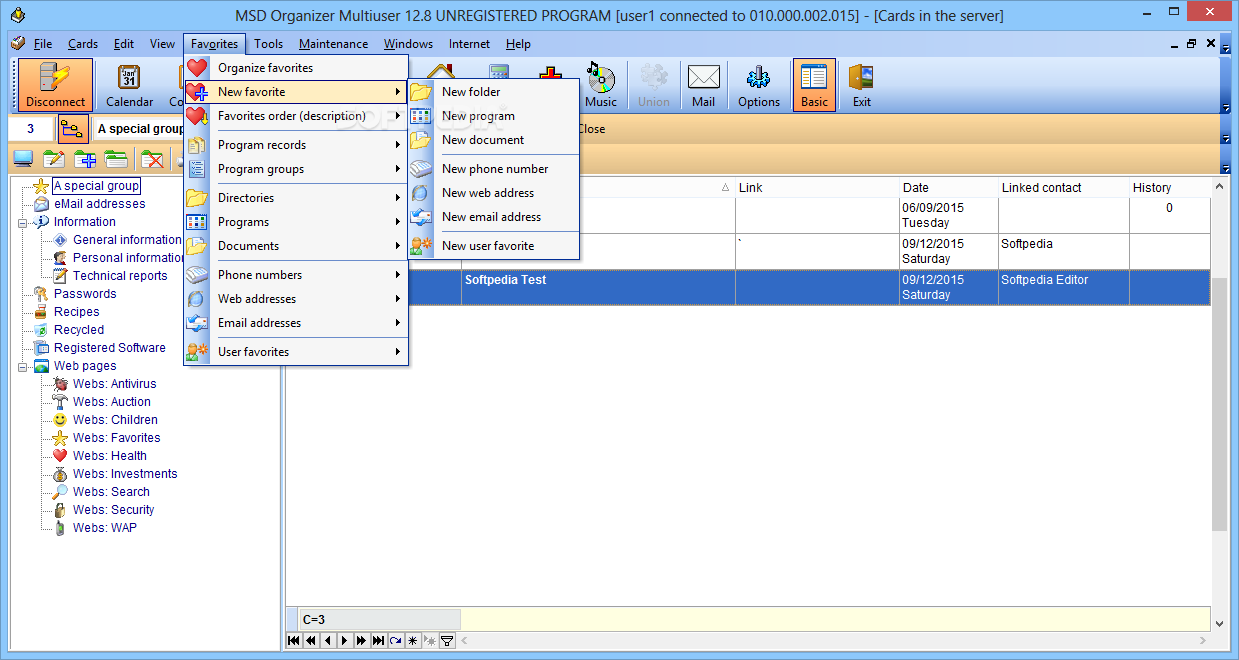This screenshot has width=1239, height=660.
Task: Select Registered Software in the tree
Action: 110,348
